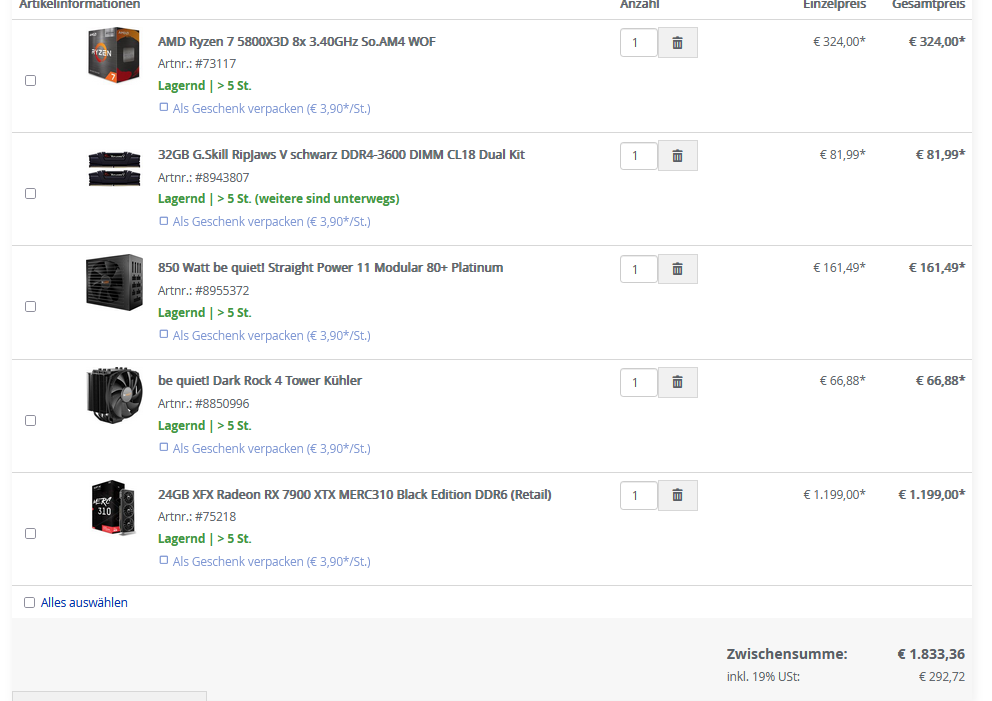The width and height of the screenshot is (992, 701).
Task: Open the be quiet! Straight Power 11 link
Action: pos(330,268)
